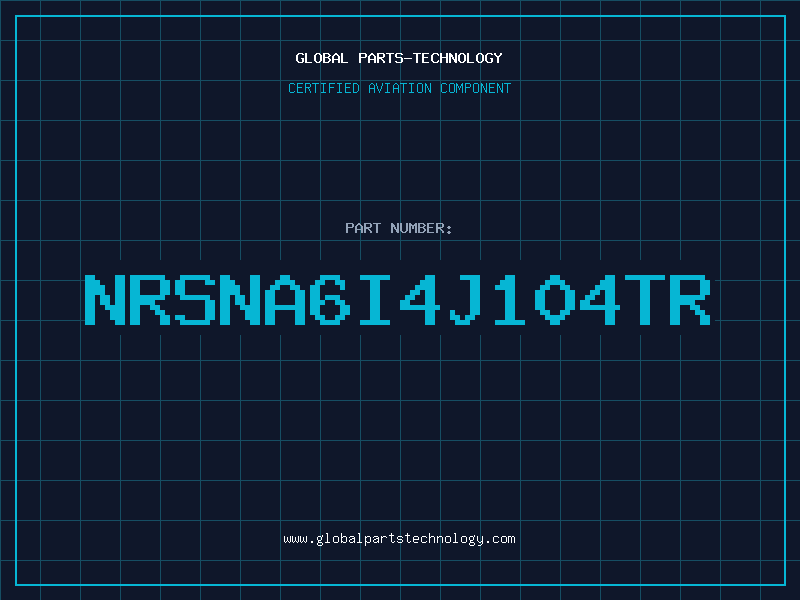Click the letter S in the part number

coord(195,300)
